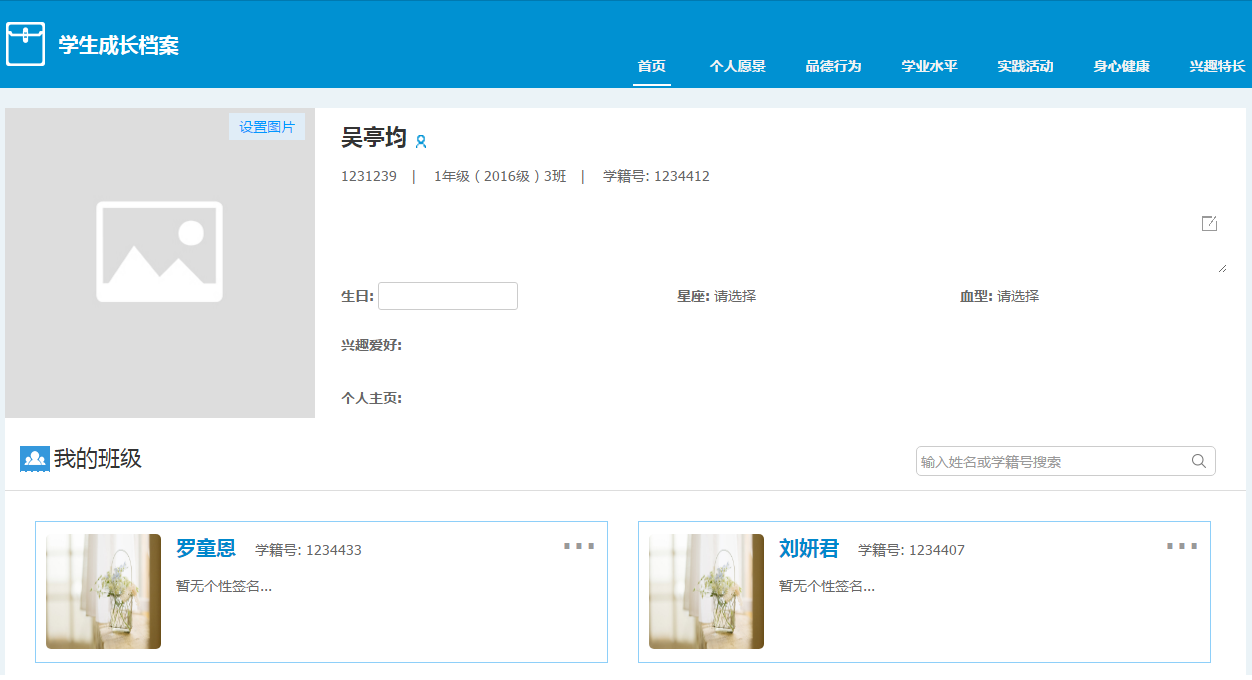The width and height of the screenshot is (1252, 680).
Task: Click the text 学籍号: 1234412
Action: point(656,176)
